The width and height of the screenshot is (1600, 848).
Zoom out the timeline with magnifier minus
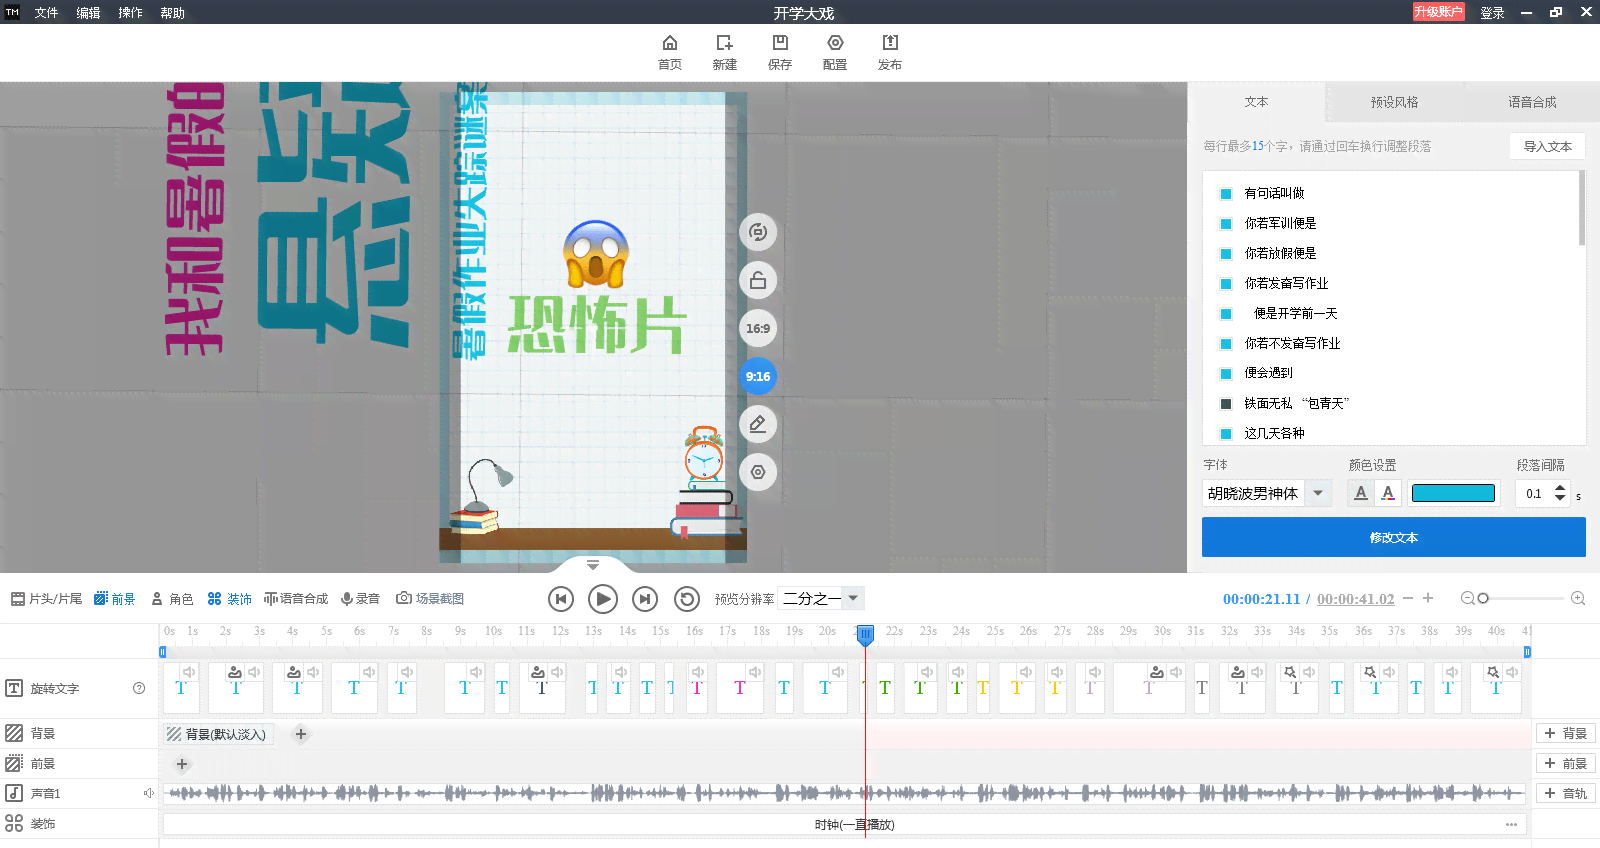point(1467,598)
